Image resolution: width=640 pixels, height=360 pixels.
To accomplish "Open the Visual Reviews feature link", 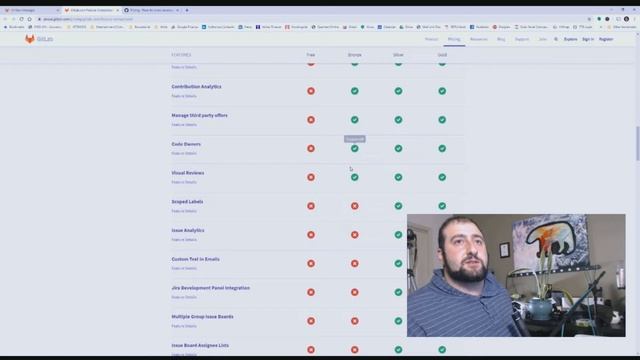I will tap(188, 173).
